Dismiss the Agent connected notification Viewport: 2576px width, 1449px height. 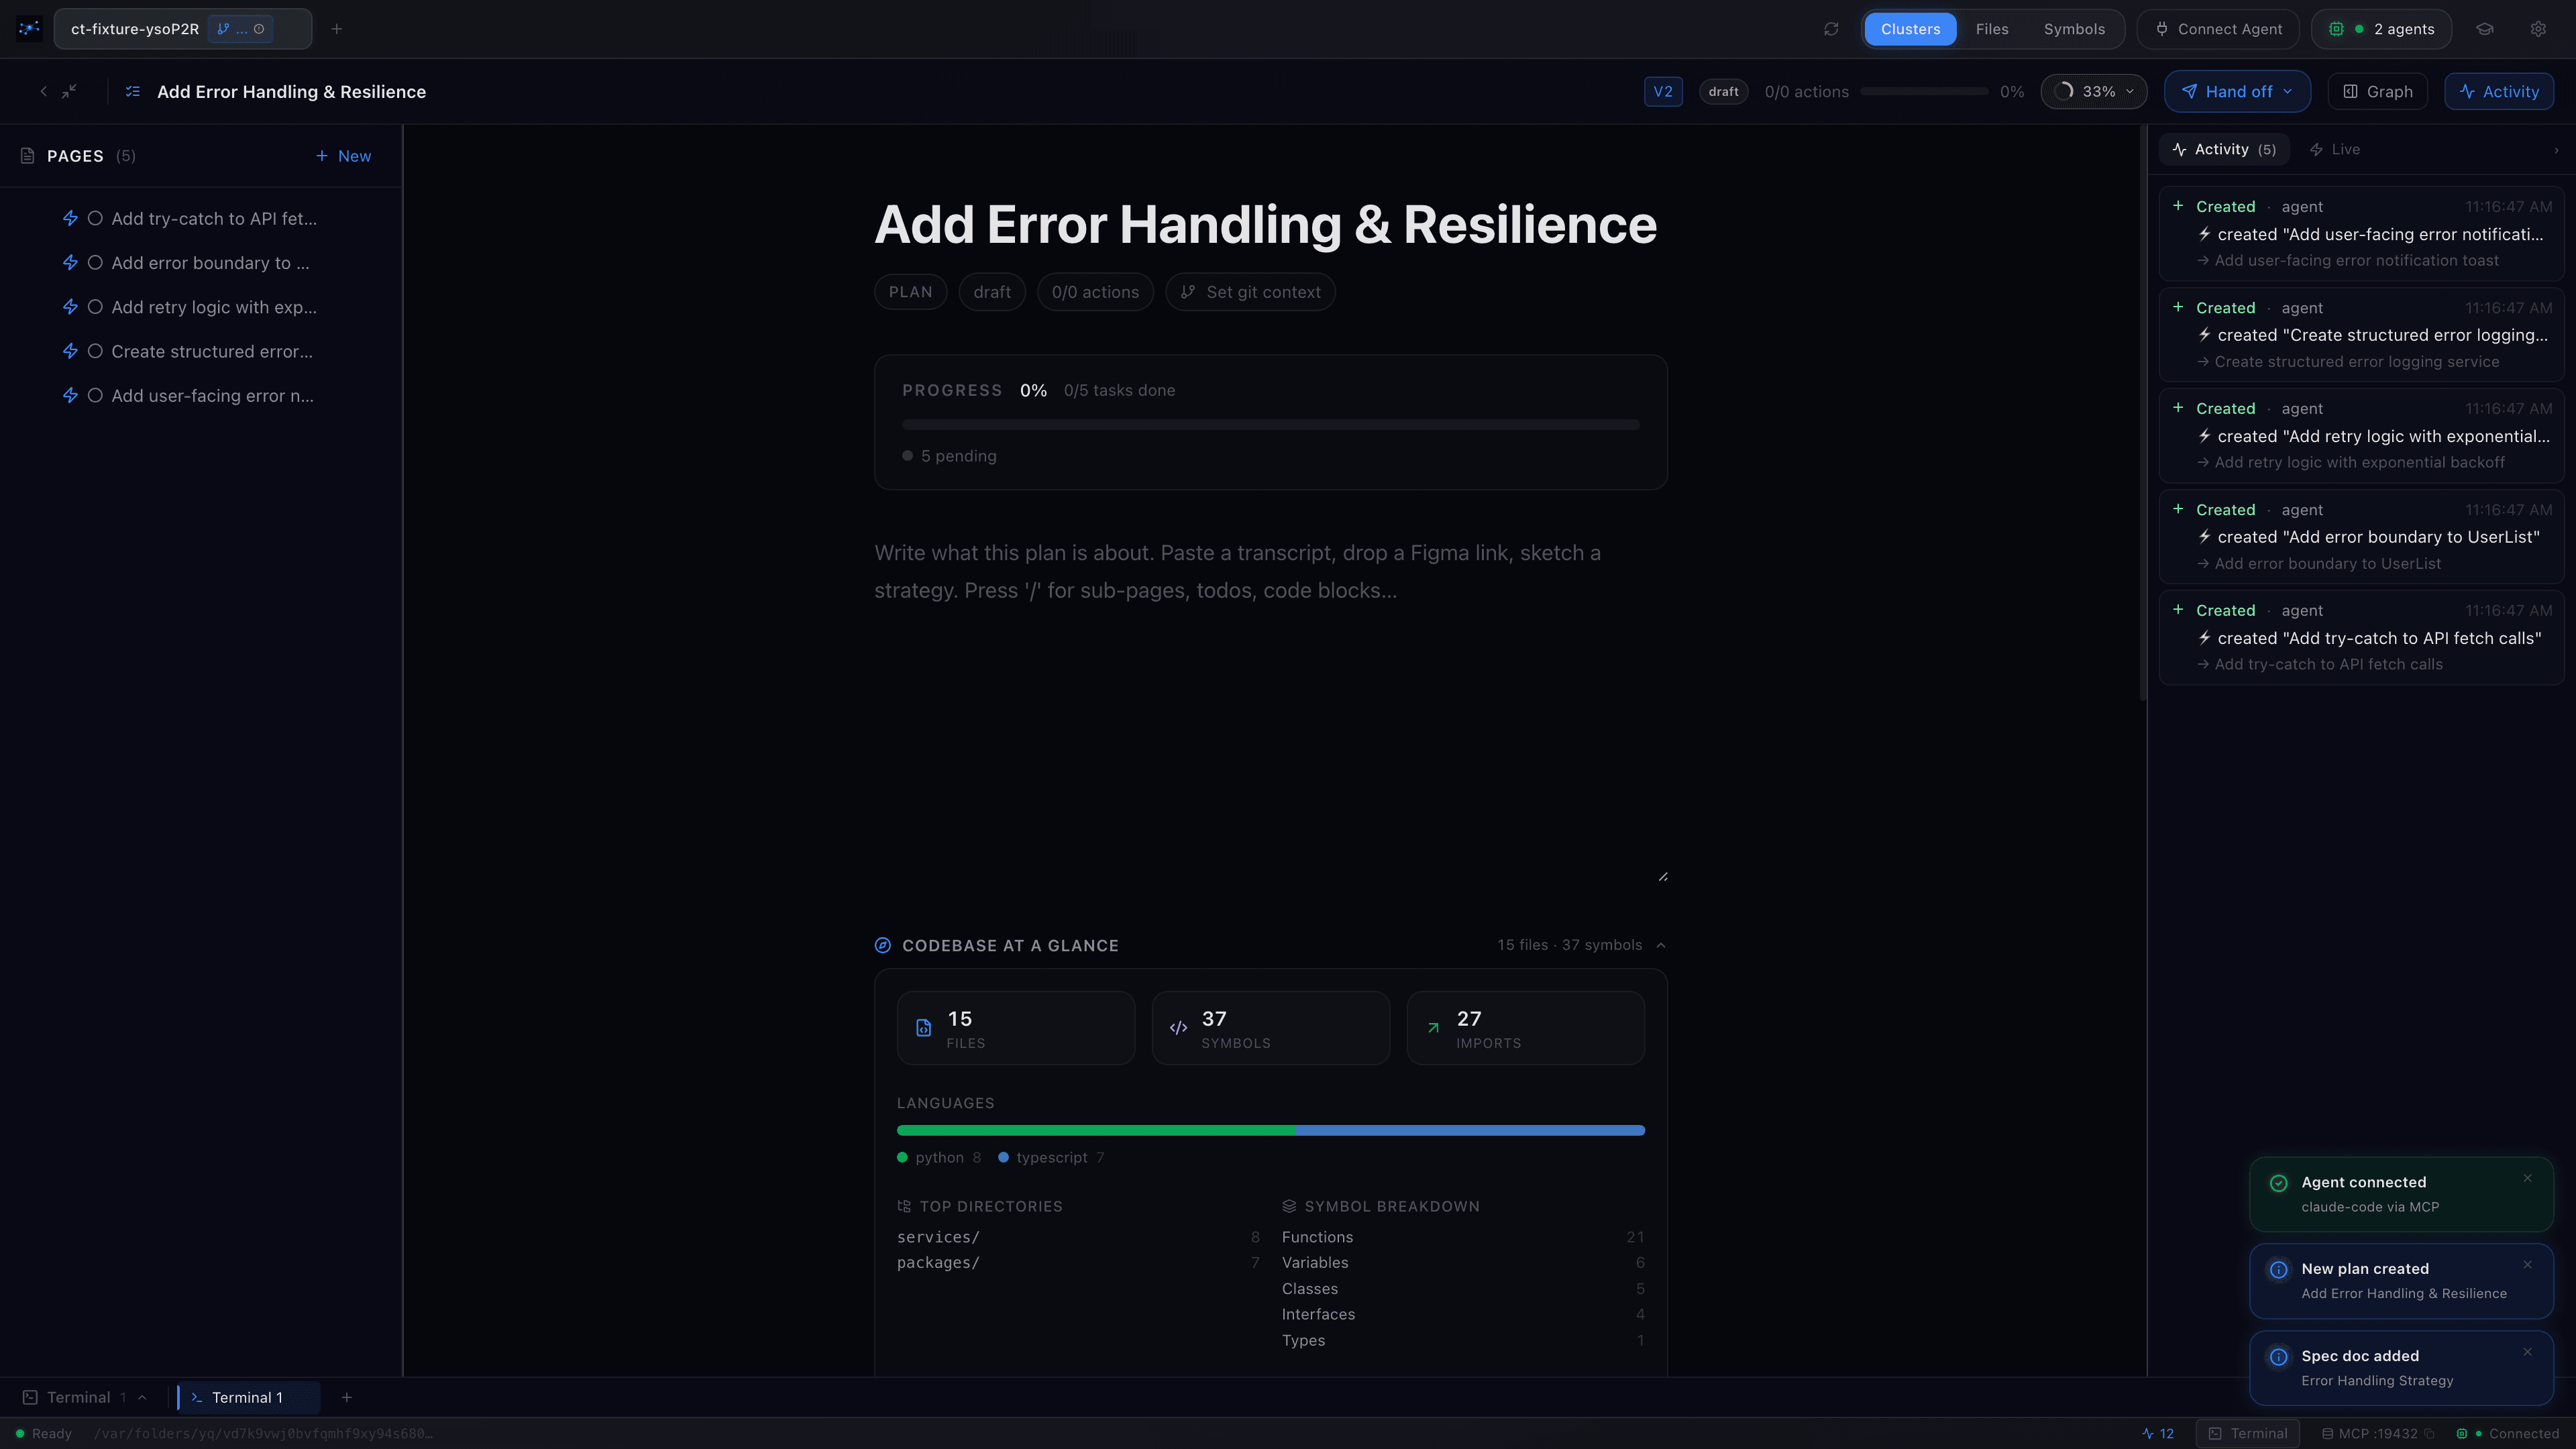coord(2527,1178)
